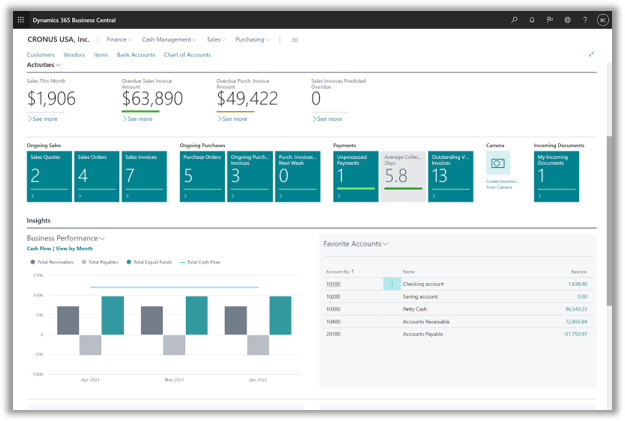Select the Petty Cash row name
625x421 pixels.
pos(415,309)
